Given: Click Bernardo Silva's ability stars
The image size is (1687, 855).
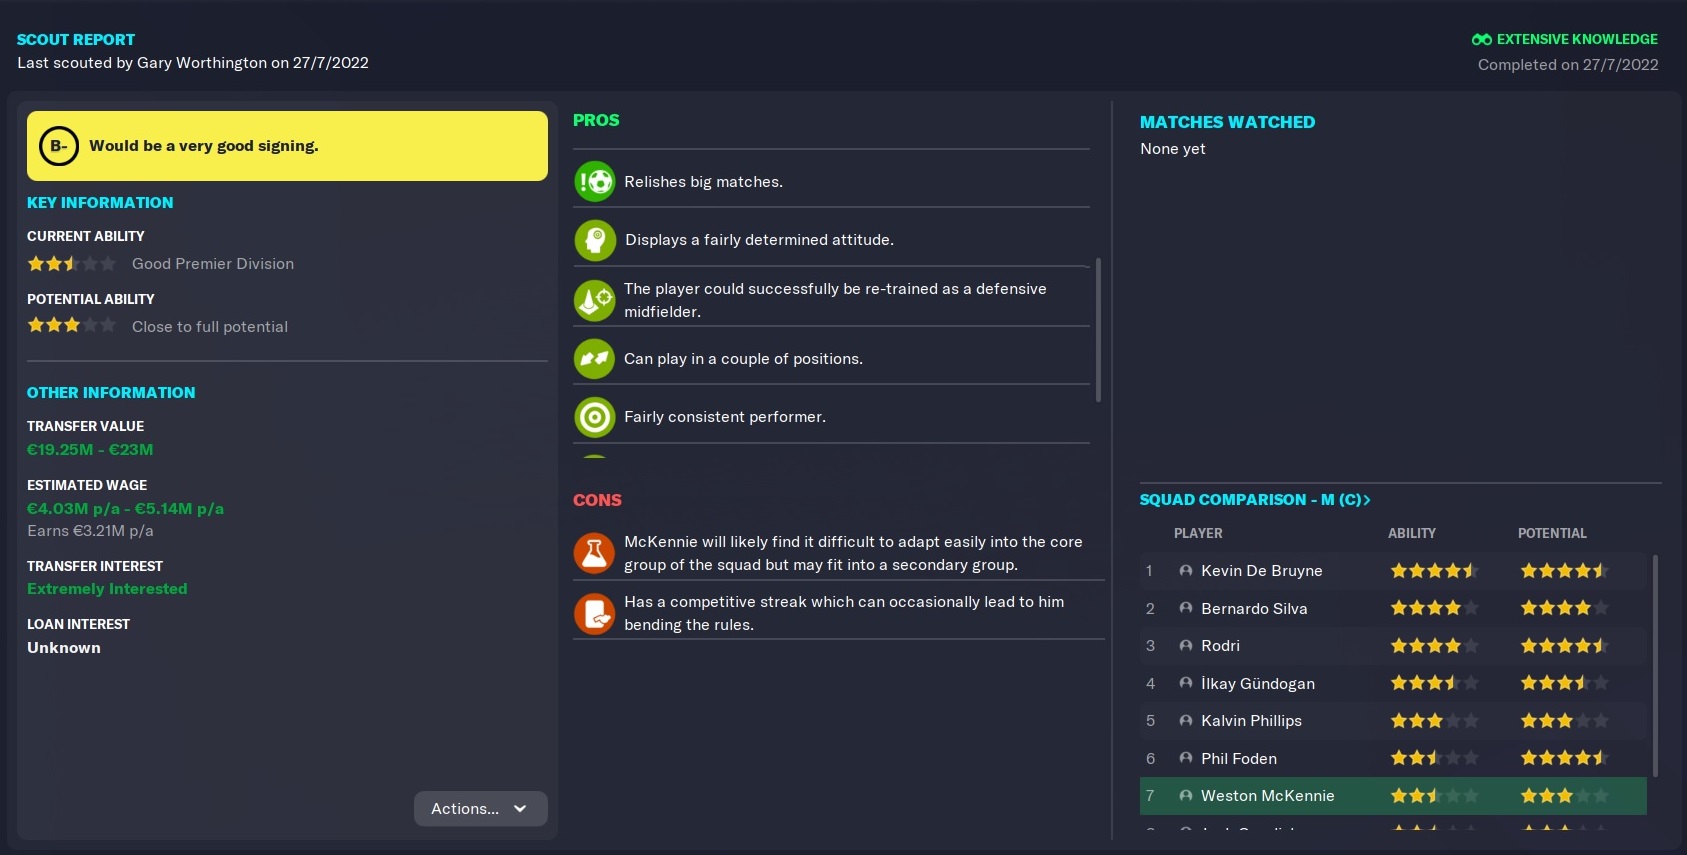Looking at the screenshot, I should tap(1434, 608).
